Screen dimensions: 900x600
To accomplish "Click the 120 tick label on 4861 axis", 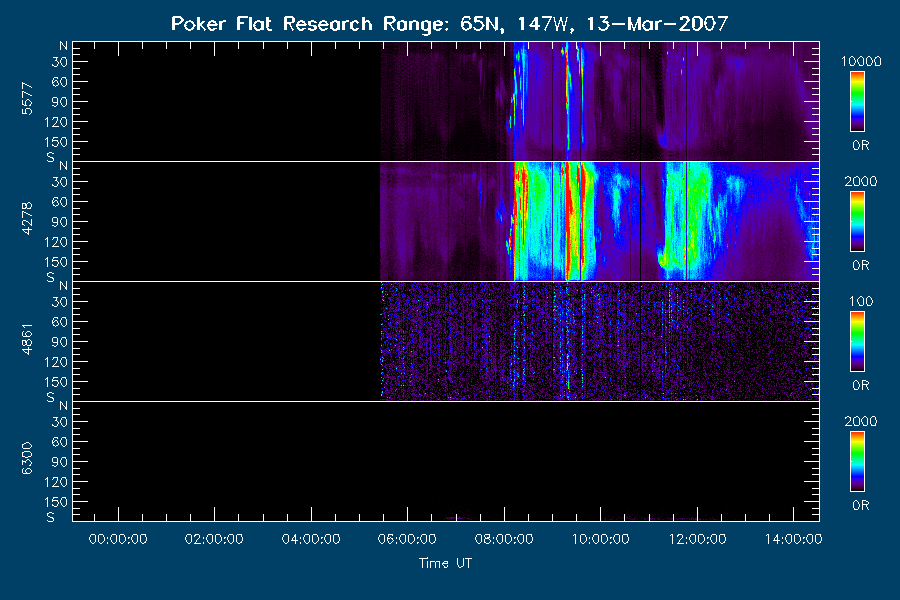I will click(56, 362).
